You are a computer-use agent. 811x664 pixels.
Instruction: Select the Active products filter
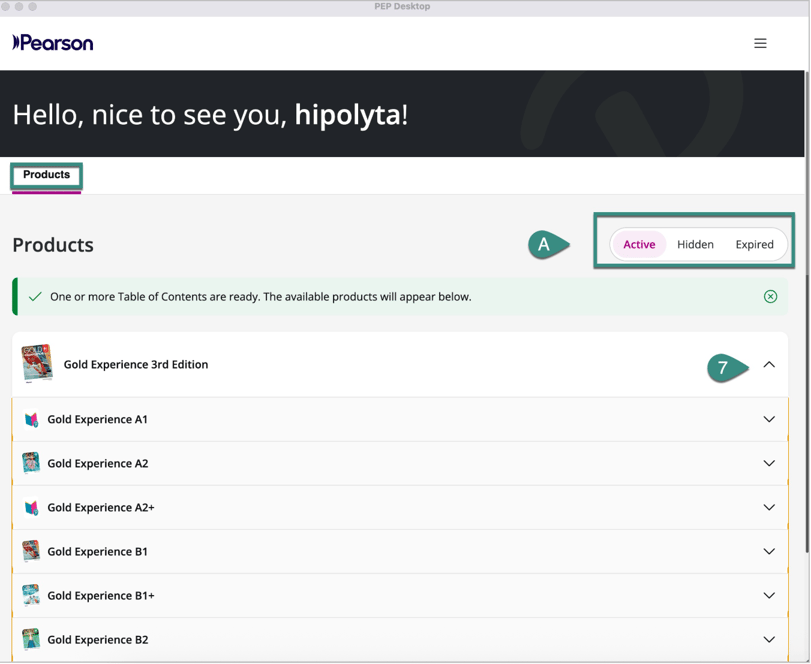click(x=639, y=245)
